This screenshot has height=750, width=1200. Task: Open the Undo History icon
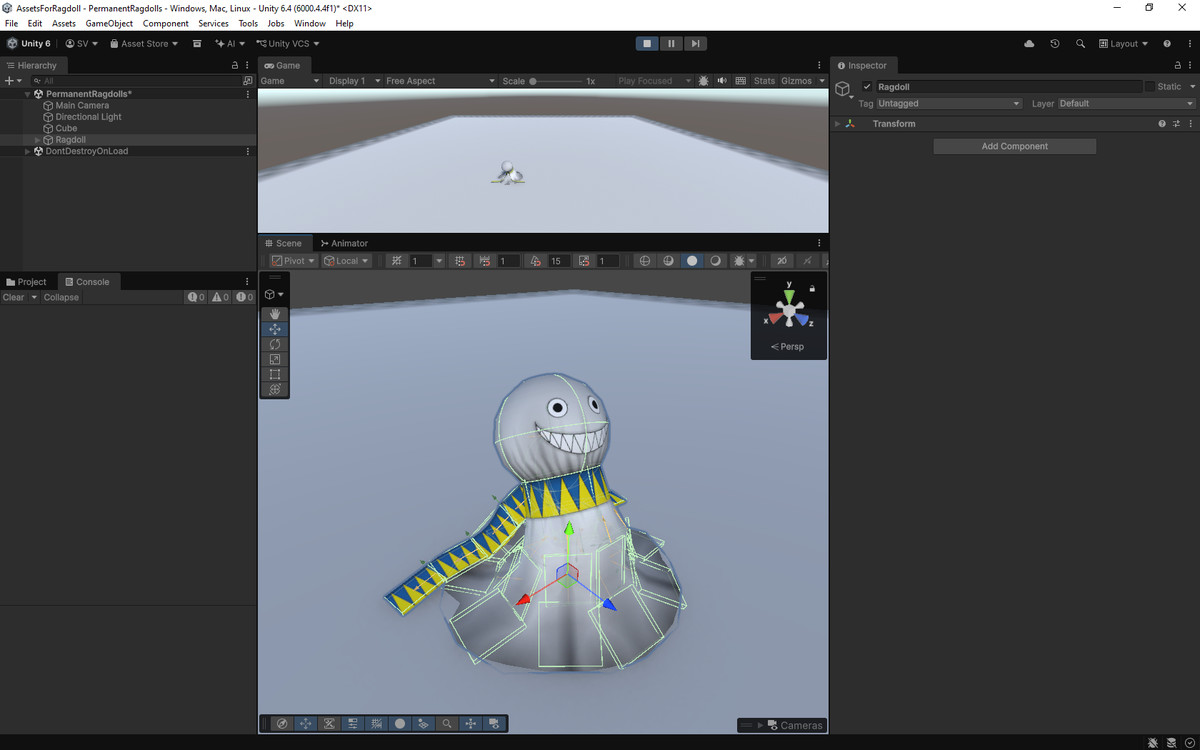tap(1055, 44)
